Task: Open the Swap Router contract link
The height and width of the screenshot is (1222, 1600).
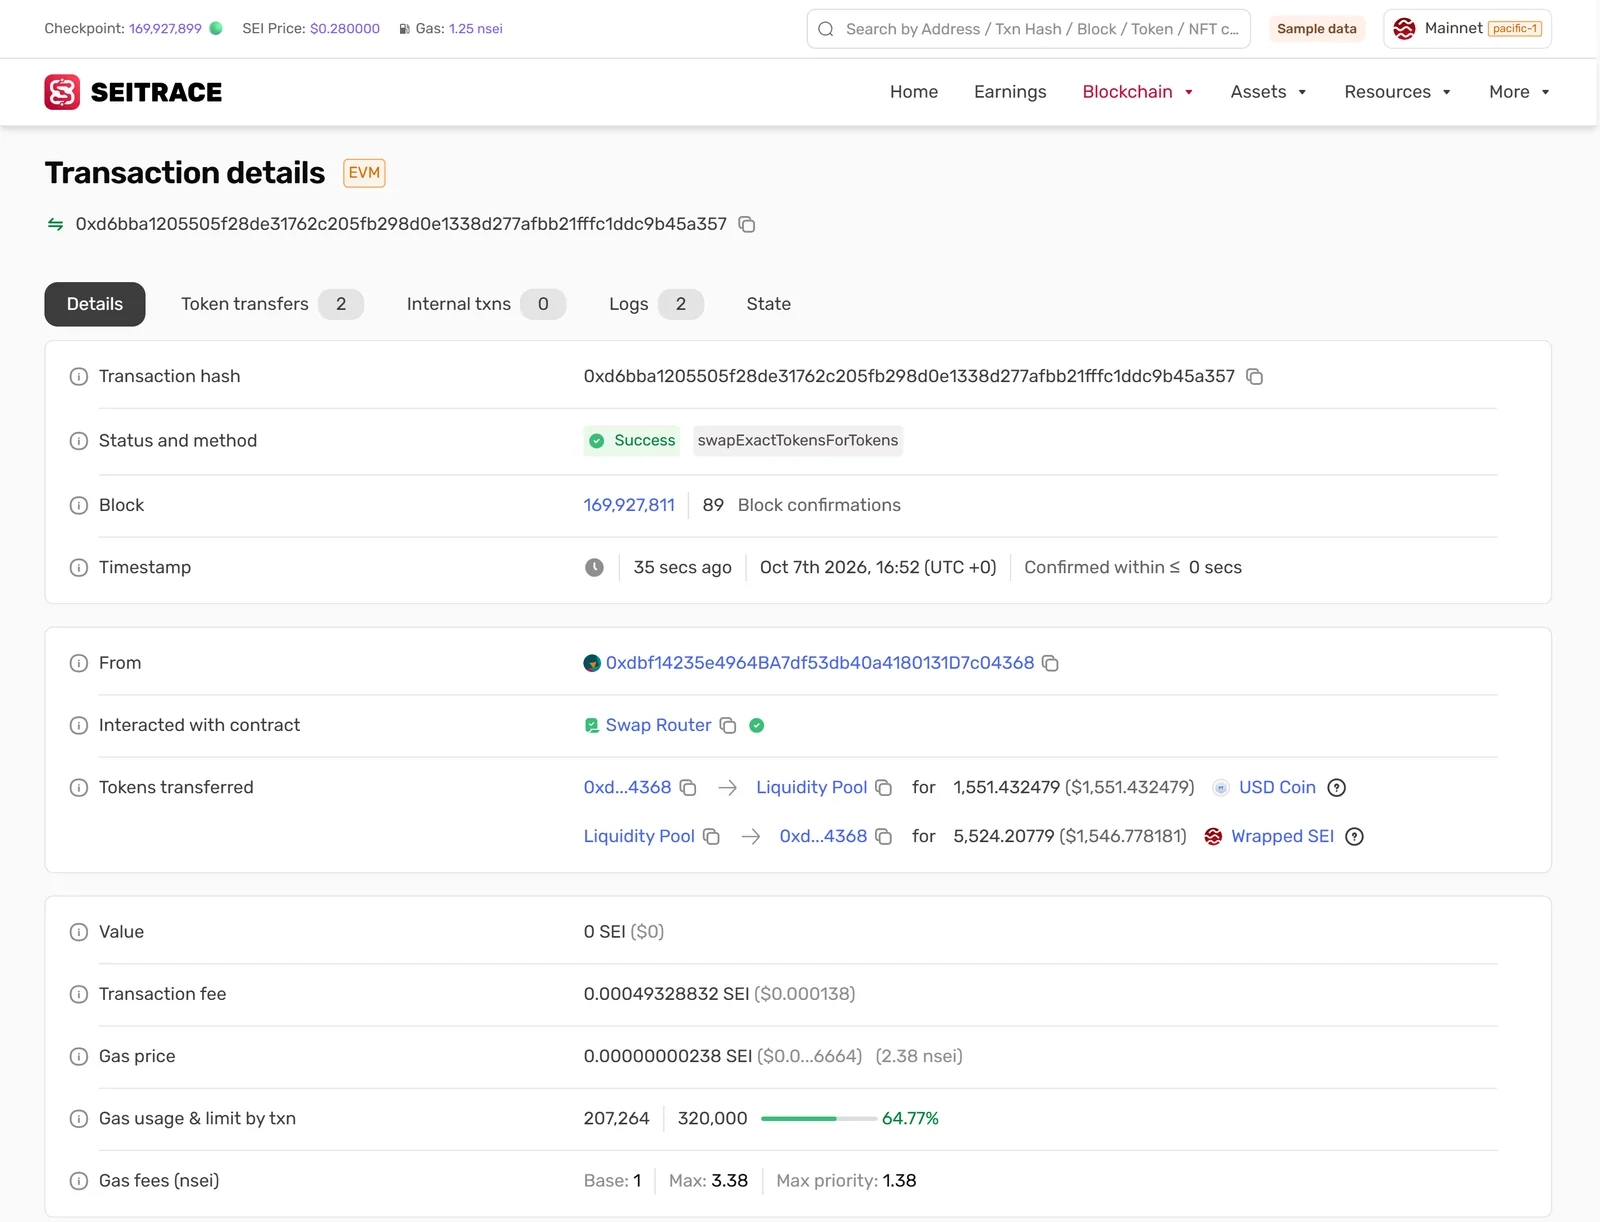Action: [658, 725]
